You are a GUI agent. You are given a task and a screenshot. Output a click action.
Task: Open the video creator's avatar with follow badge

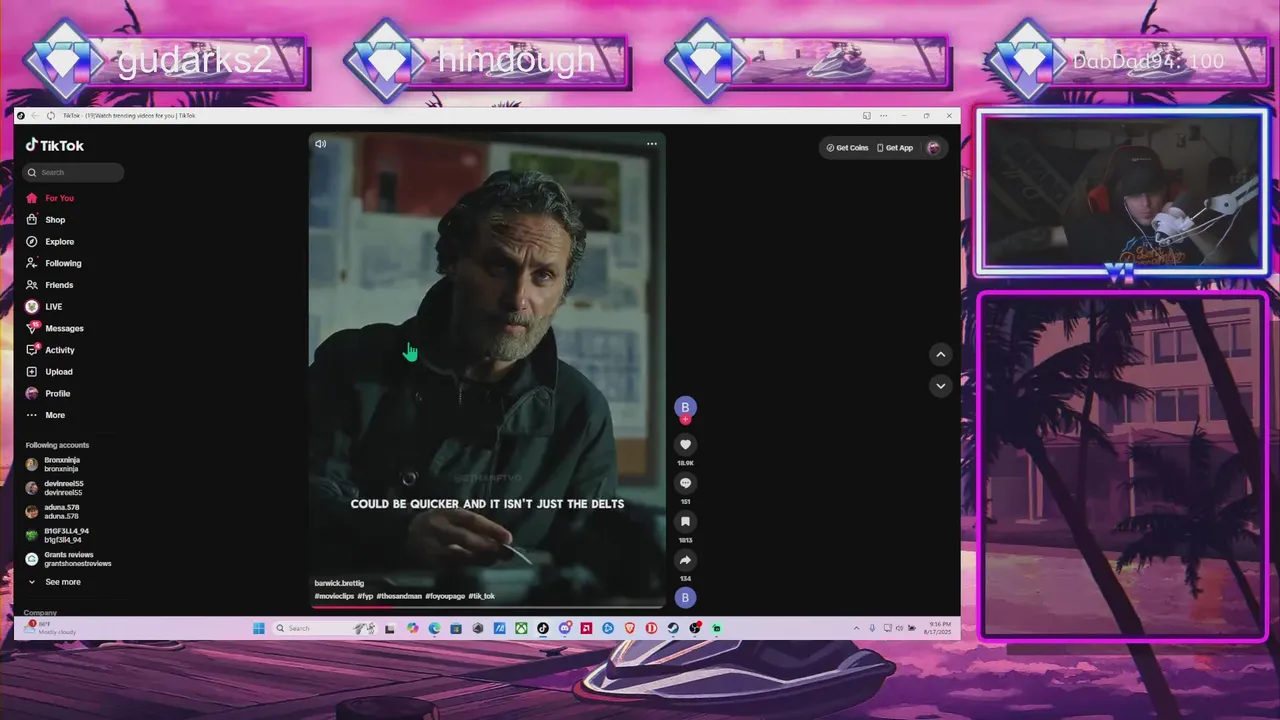(x=685, y=408)
